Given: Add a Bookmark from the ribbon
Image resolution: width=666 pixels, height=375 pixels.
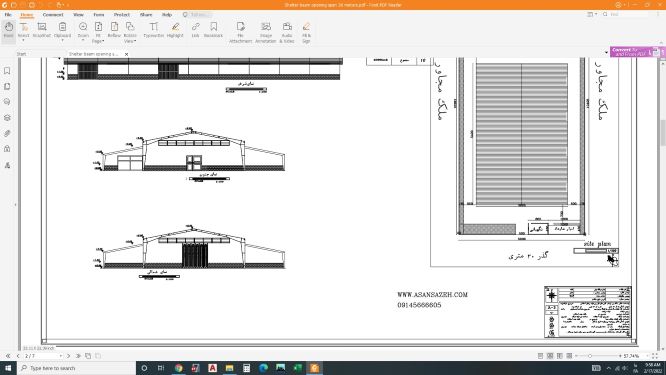Looking at the screenshot, I should pyautogui.click(x=213, y=30).
